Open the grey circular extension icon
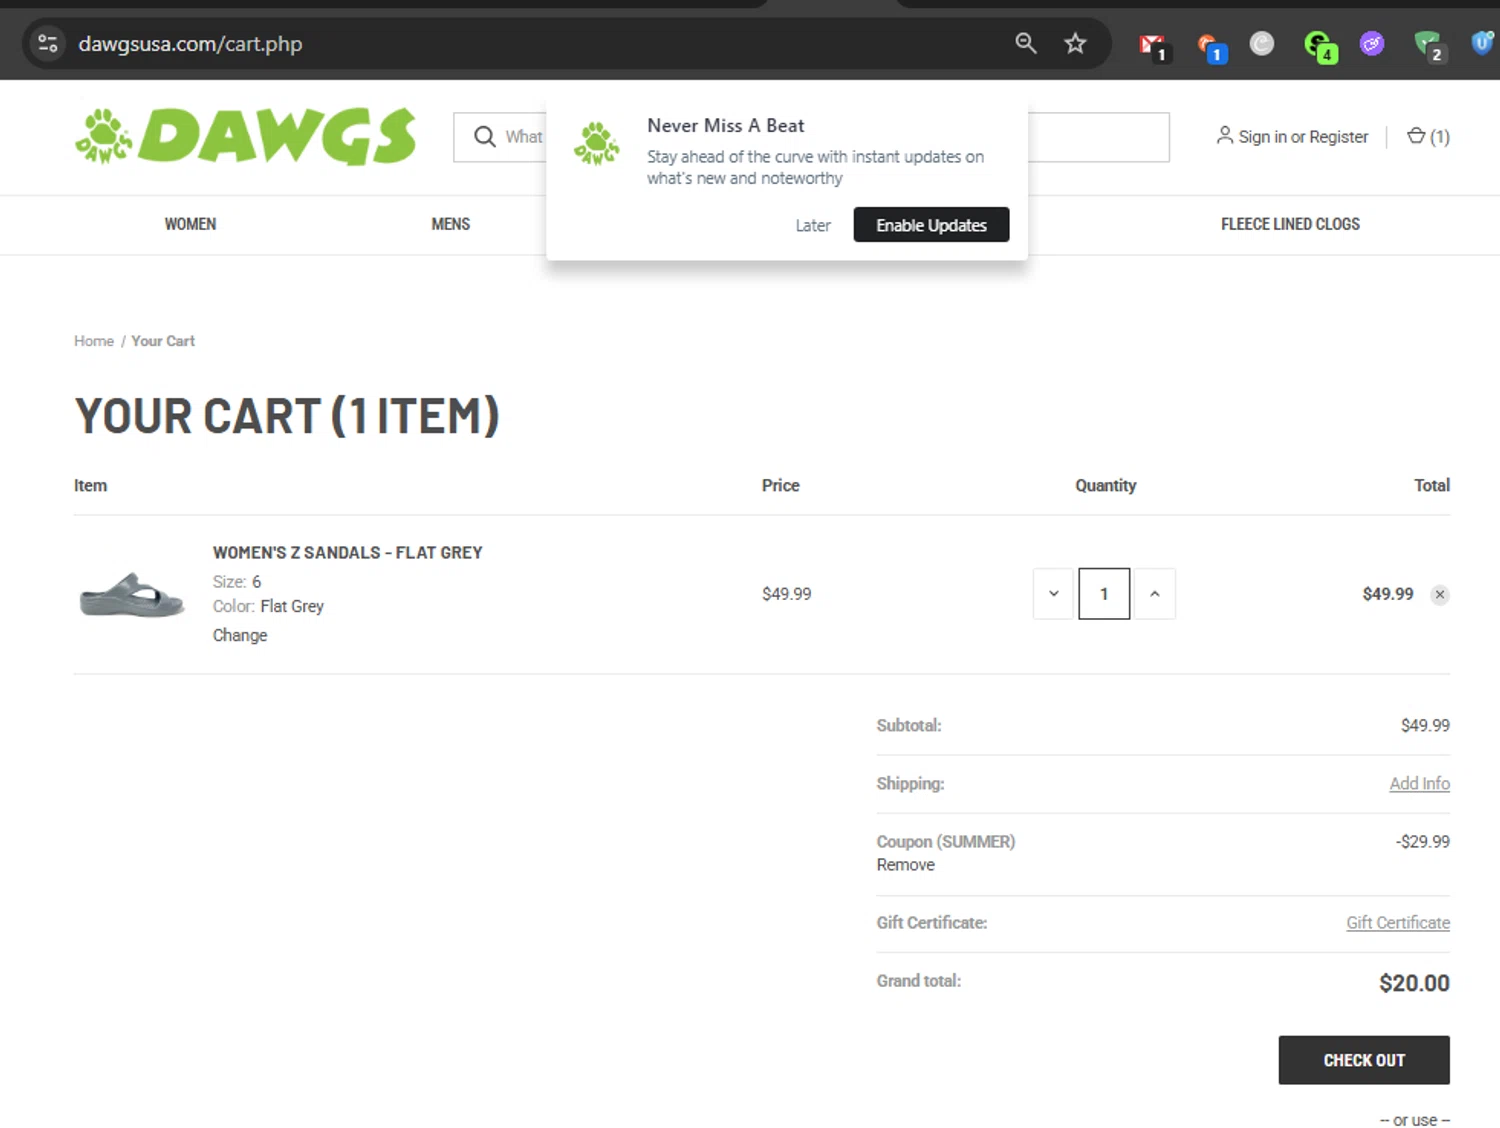 coord(1262,44)
